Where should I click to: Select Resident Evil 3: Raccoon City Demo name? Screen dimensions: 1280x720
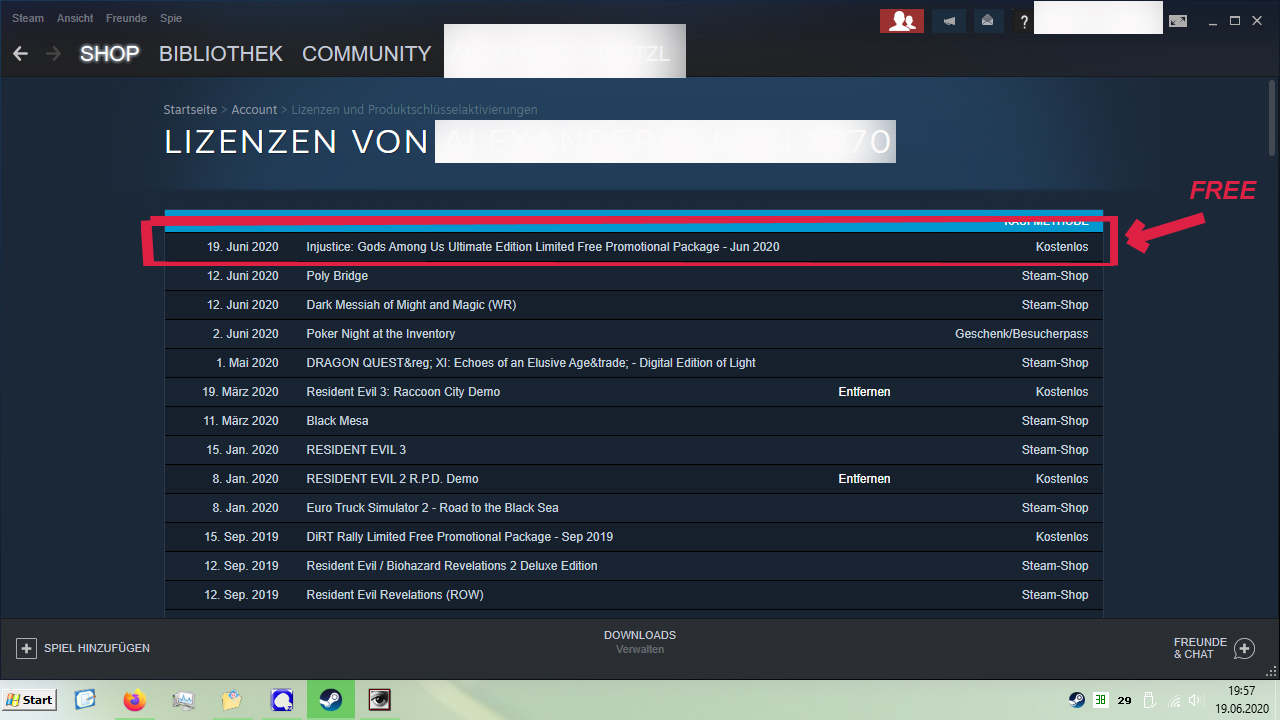point(403,392)
